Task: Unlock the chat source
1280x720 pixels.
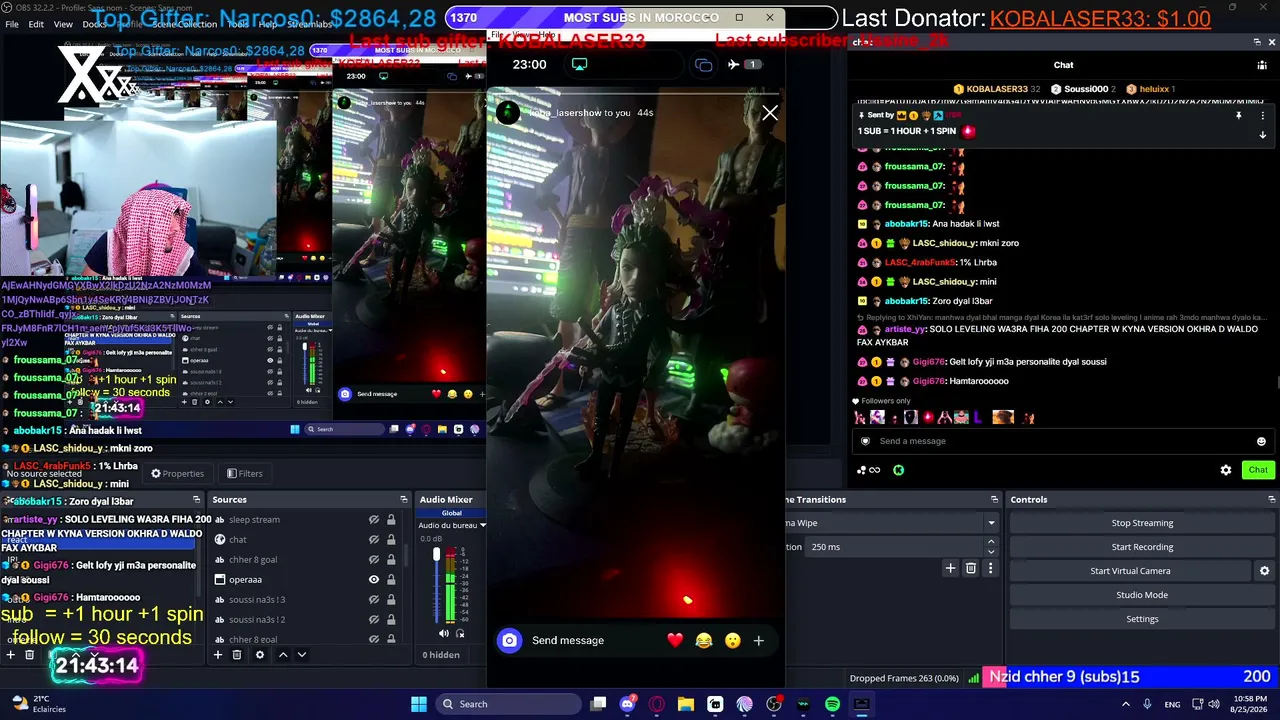Action: coord(391,540)
